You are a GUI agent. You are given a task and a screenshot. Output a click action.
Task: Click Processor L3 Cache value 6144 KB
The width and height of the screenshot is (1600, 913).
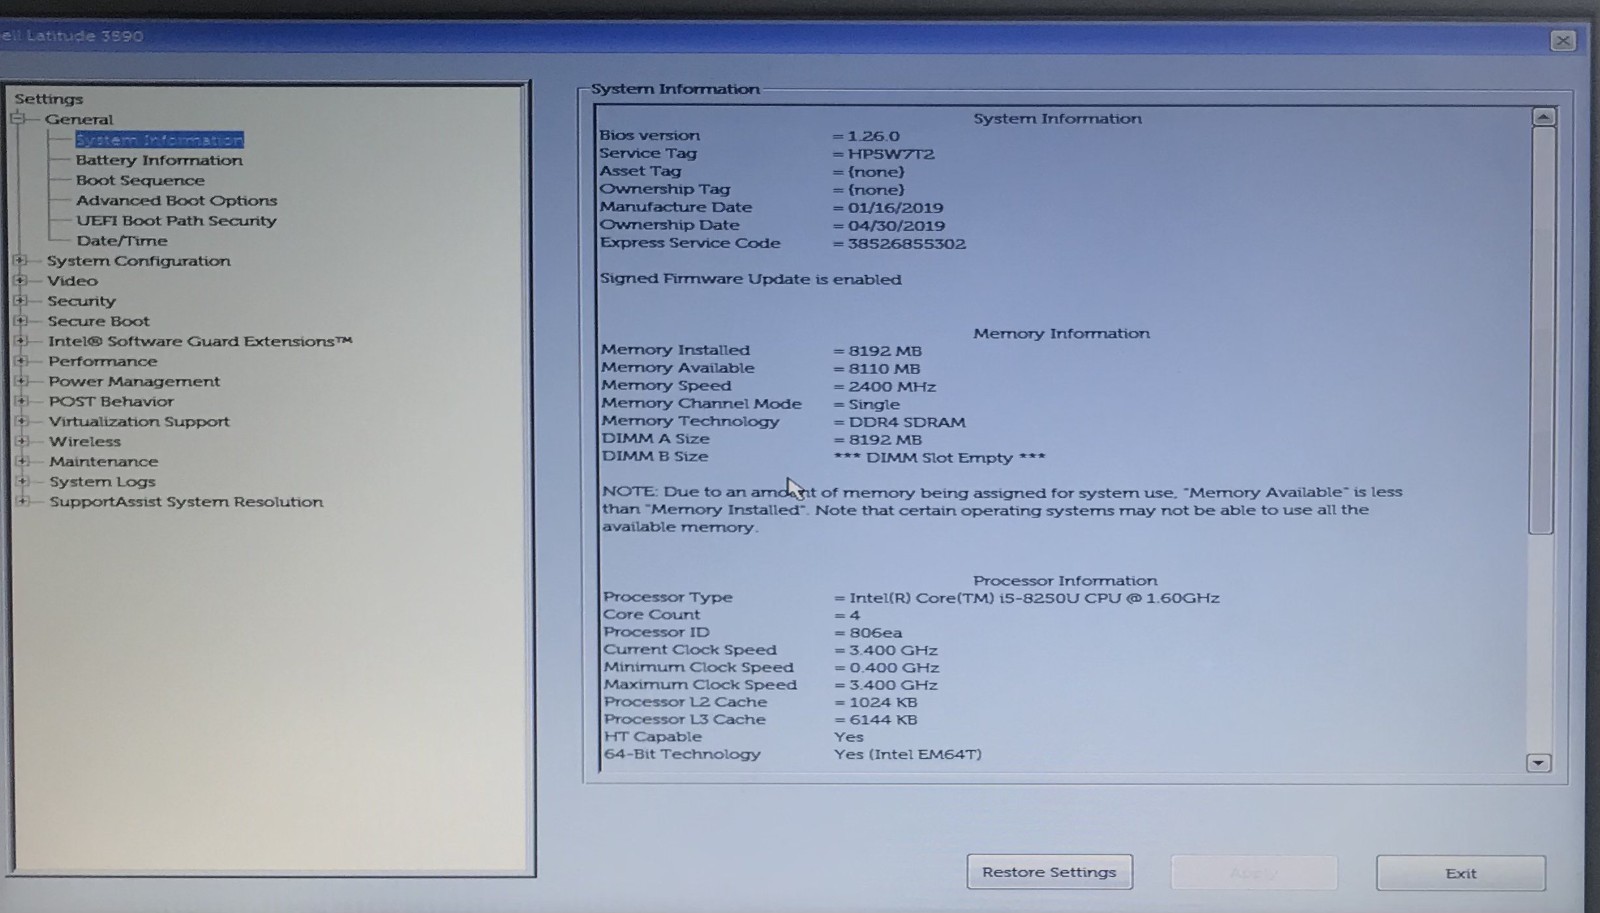click(883, 720)
